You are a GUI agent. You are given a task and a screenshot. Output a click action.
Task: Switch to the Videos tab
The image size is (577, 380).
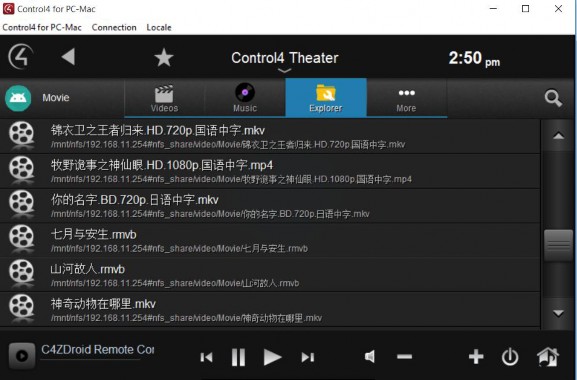[164, 98]
